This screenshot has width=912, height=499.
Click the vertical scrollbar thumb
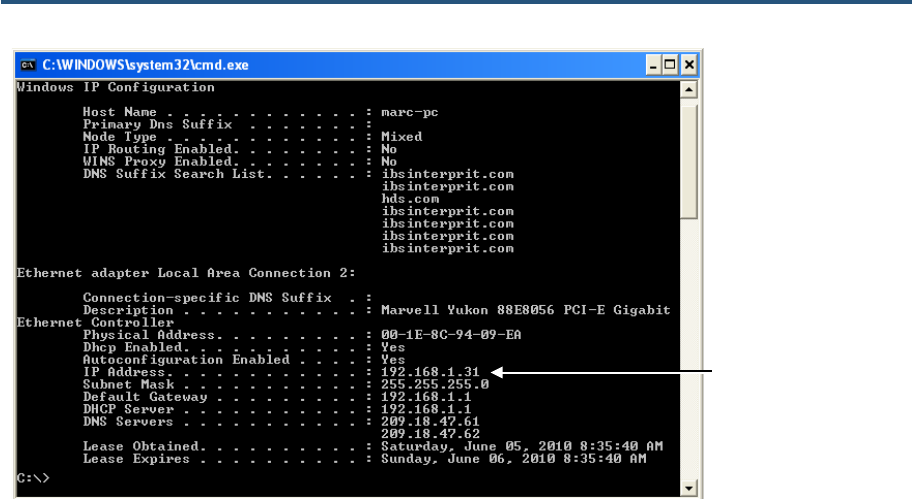(x=689, y=162)
